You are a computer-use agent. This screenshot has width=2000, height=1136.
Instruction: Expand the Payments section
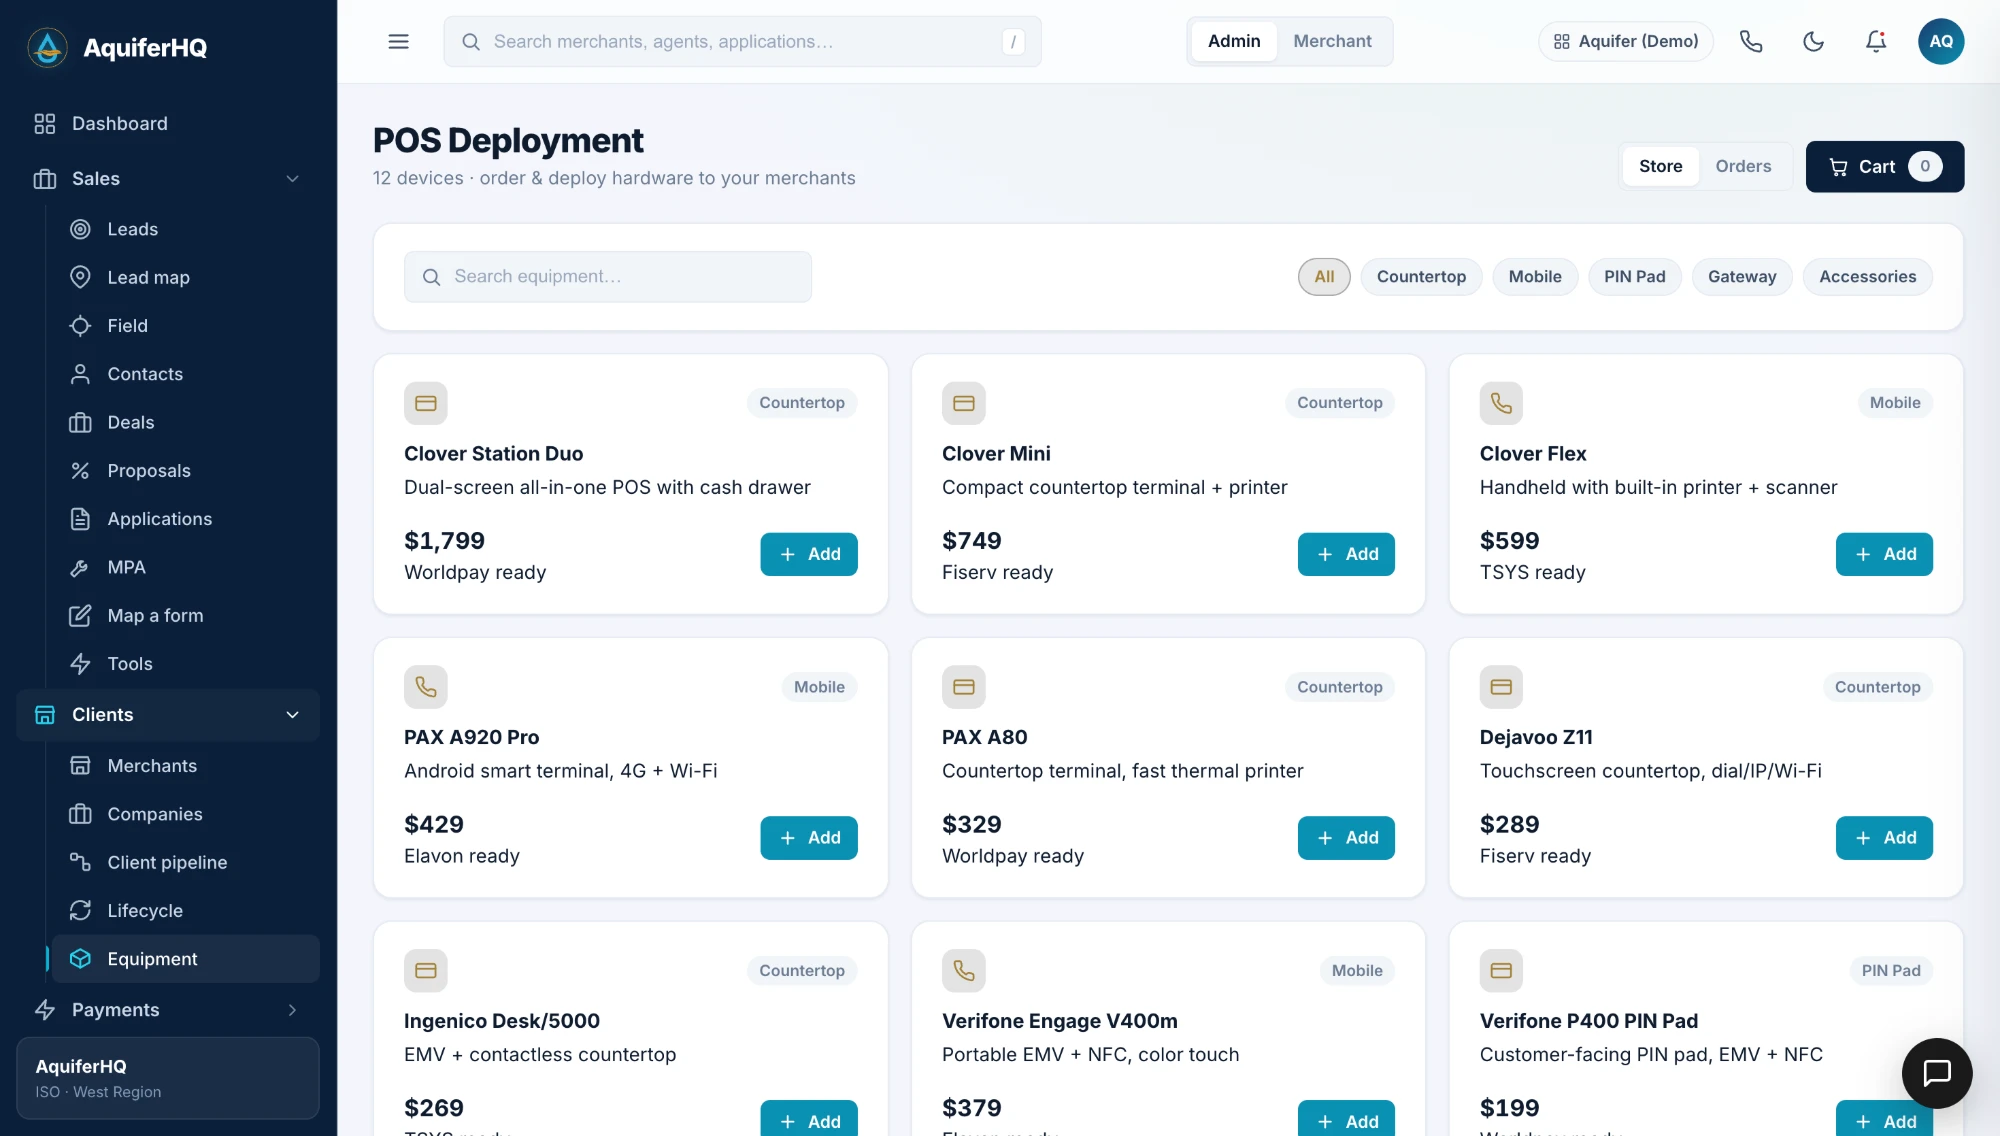pos(168,1009)
